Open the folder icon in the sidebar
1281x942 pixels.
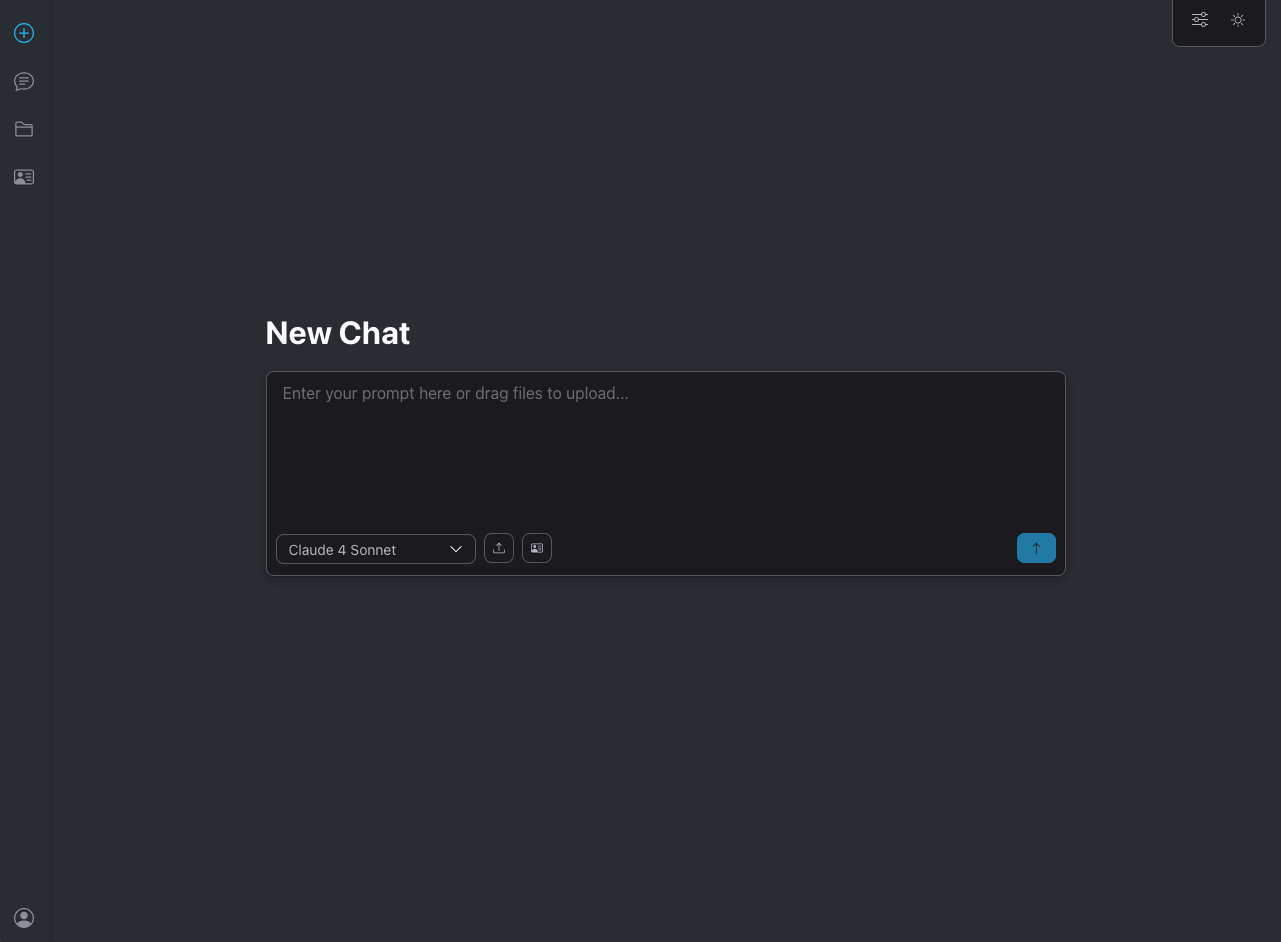24,129
